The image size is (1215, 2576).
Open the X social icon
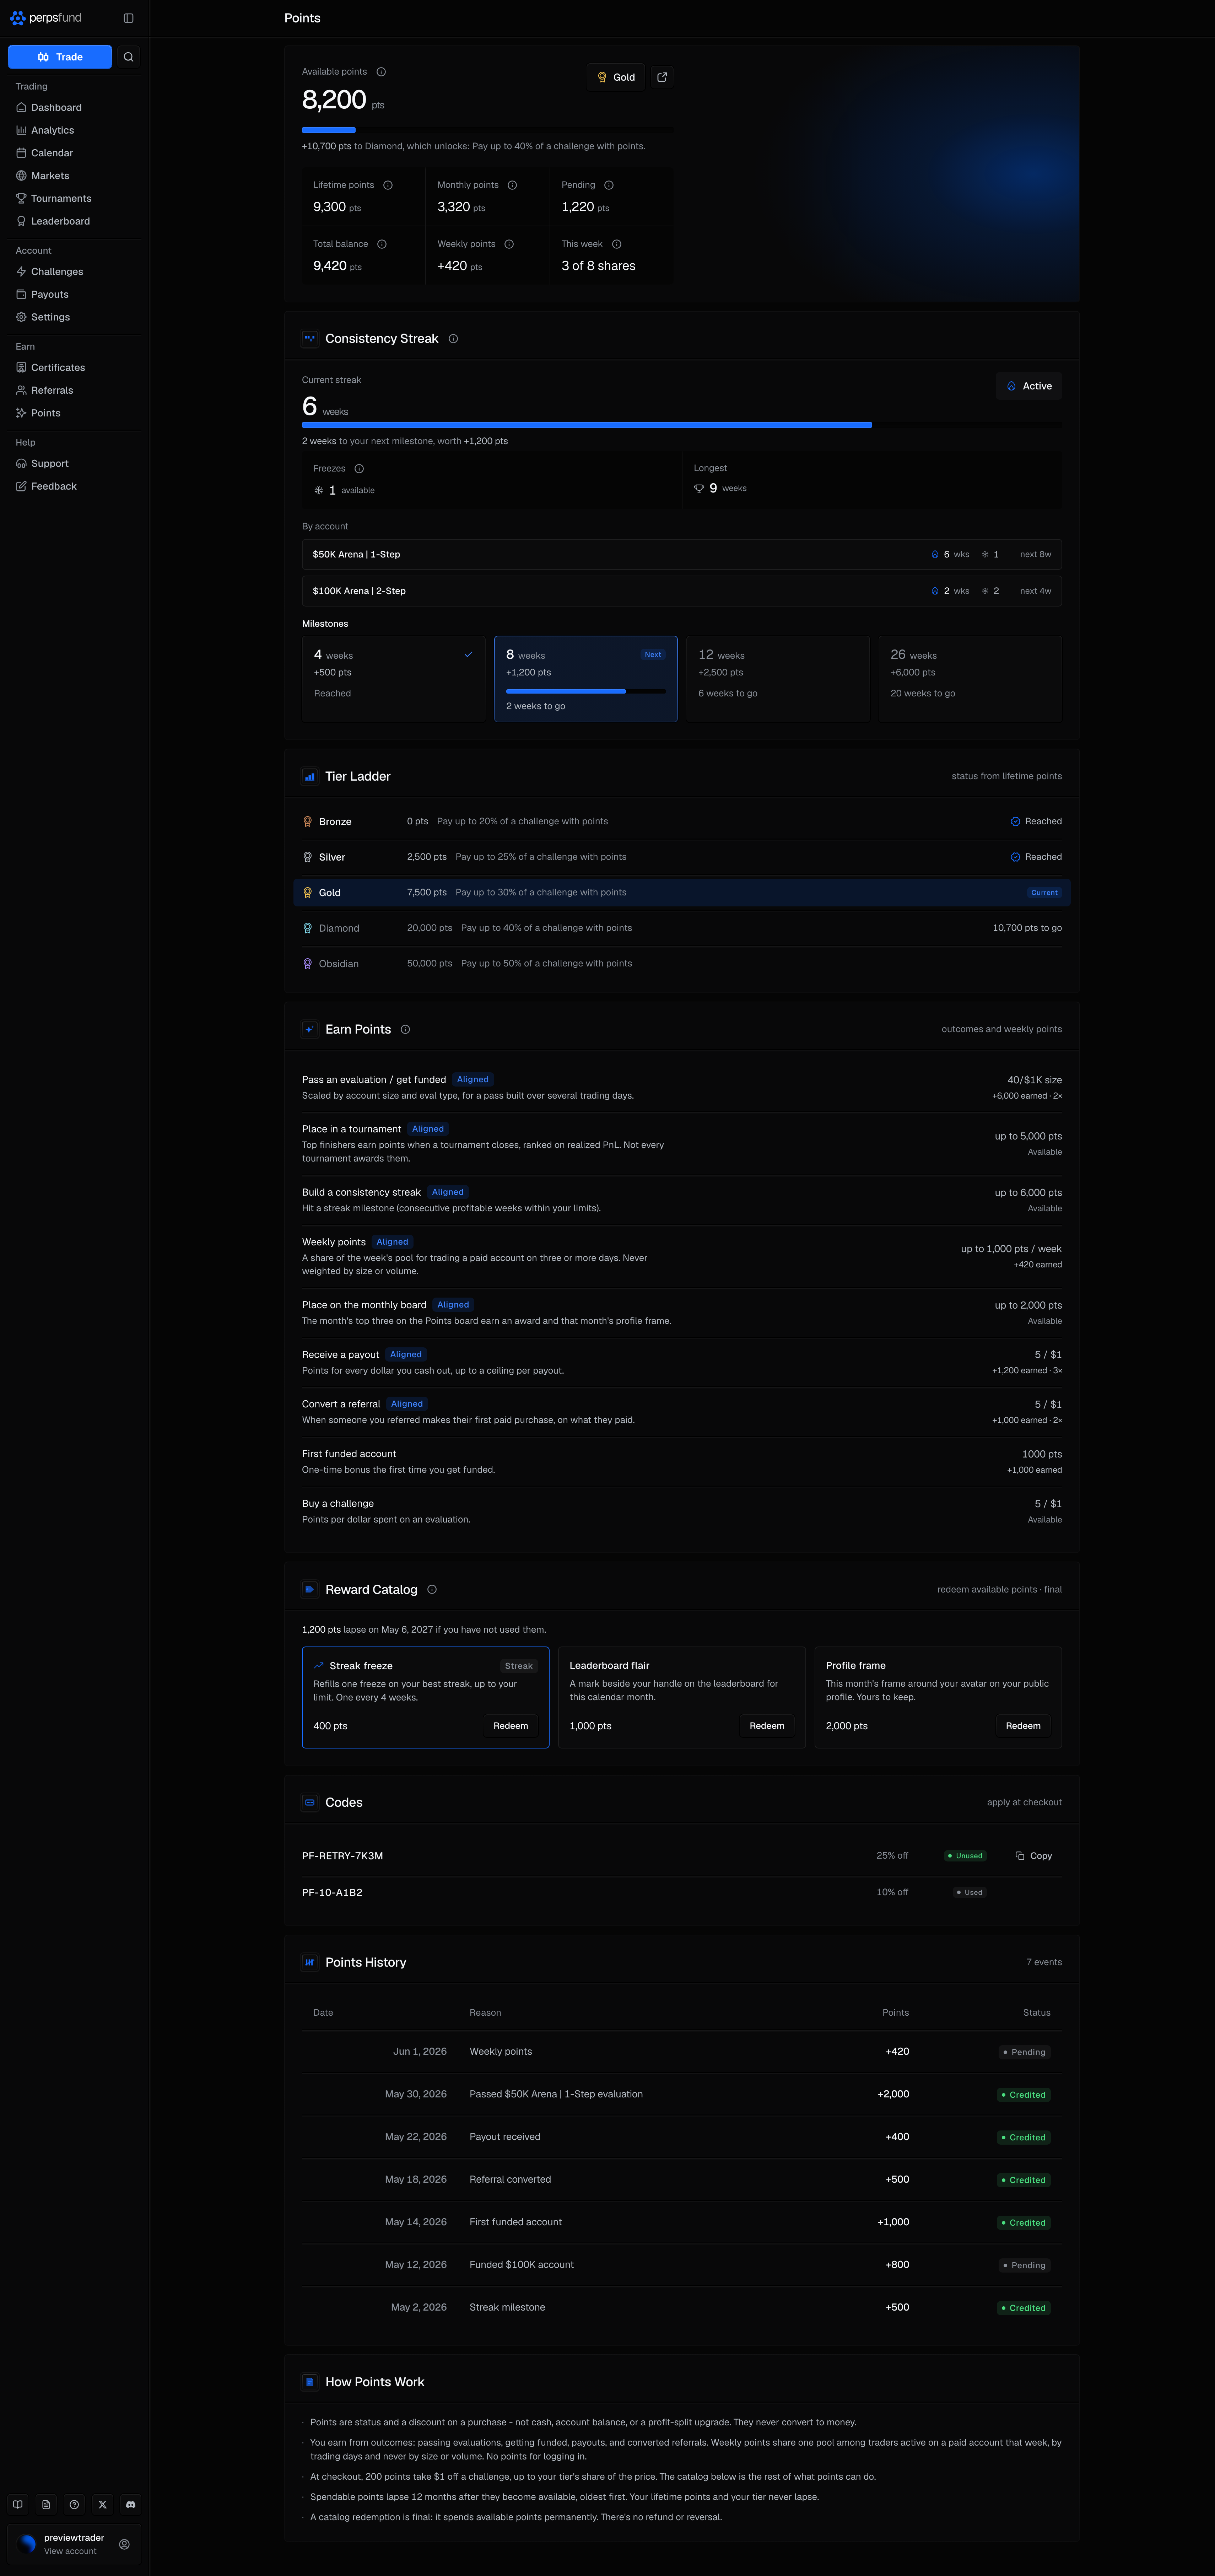[x=102, y=2504]
